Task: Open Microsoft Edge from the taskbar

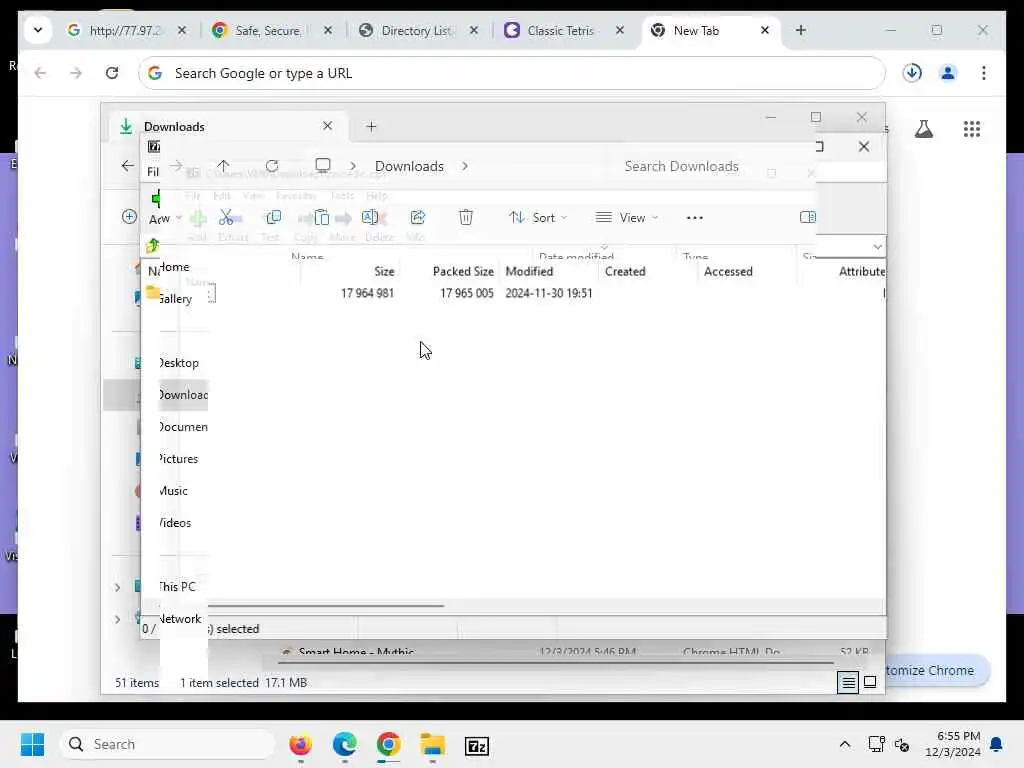Action: tap(344, 745)
